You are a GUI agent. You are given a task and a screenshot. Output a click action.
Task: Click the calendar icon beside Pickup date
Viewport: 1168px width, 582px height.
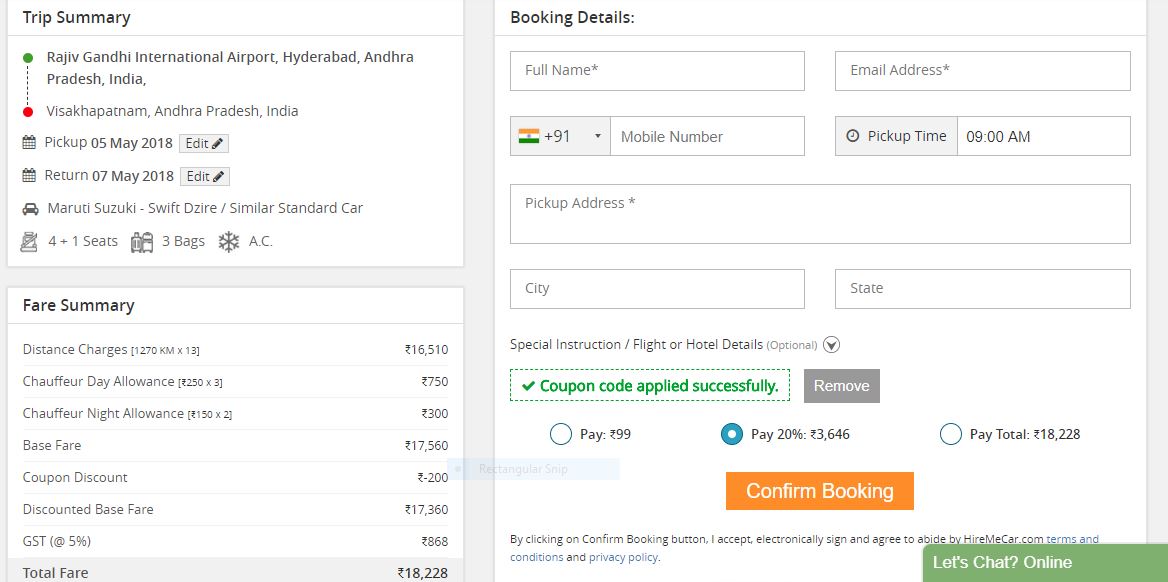pos(29,143)
